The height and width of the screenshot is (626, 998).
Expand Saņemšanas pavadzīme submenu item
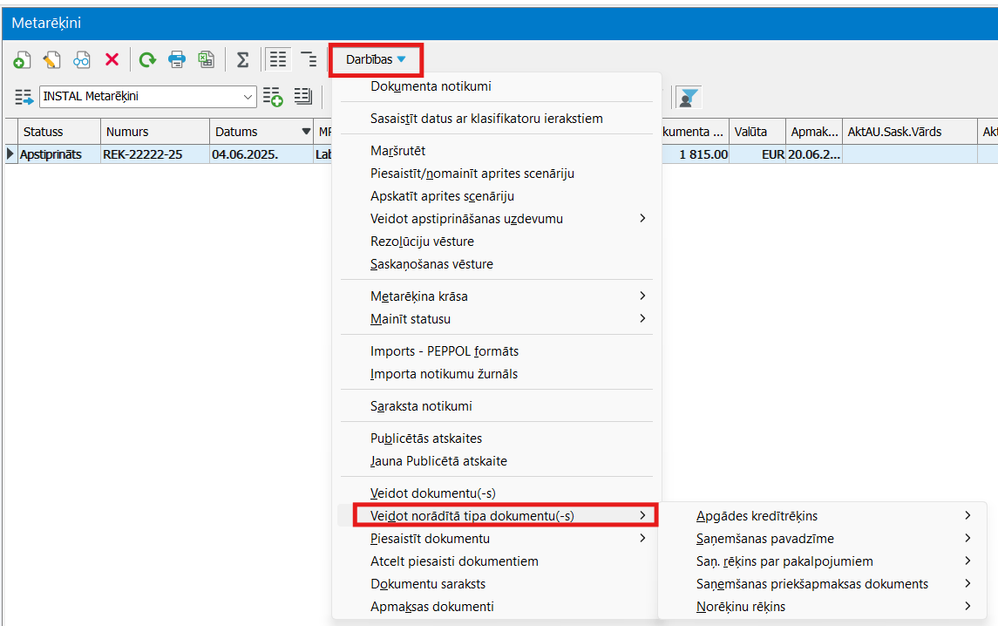coord(823,538)
